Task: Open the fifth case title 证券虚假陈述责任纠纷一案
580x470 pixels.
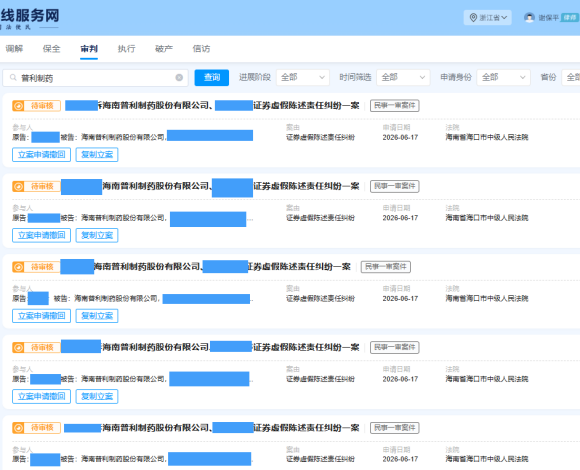Action: click(x=306, y=428)
